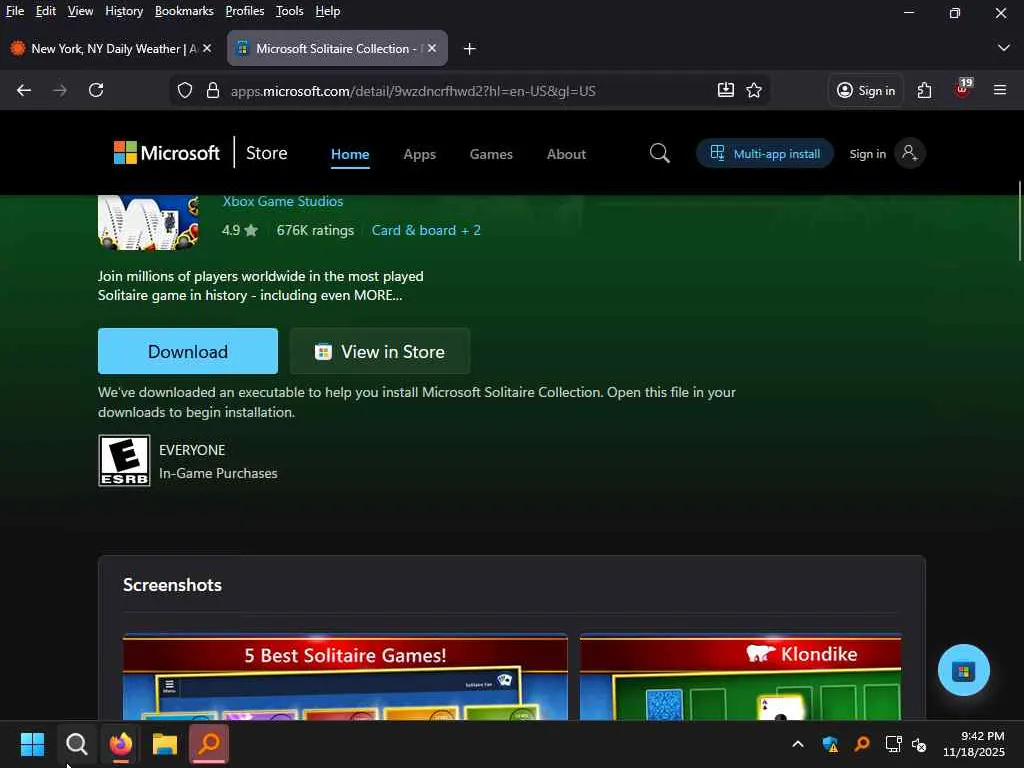Click the ESRB Everyone rating badge
The height and width of the screenshot is (768, 1024).
124,460
